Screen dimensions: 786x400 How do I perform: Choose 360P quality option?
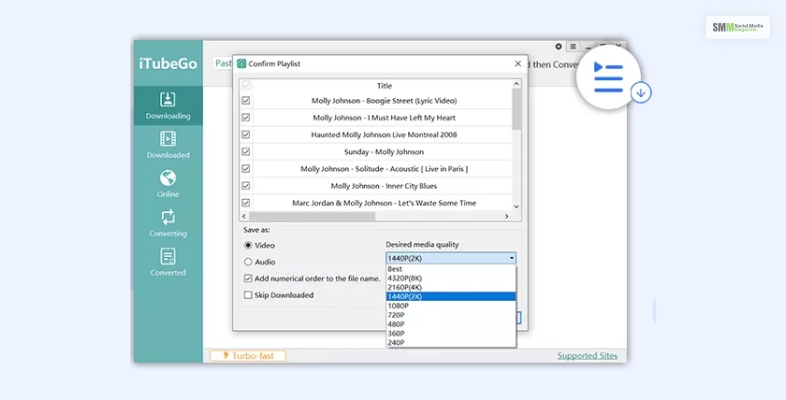pyautogui.click(x=451, y=333)
